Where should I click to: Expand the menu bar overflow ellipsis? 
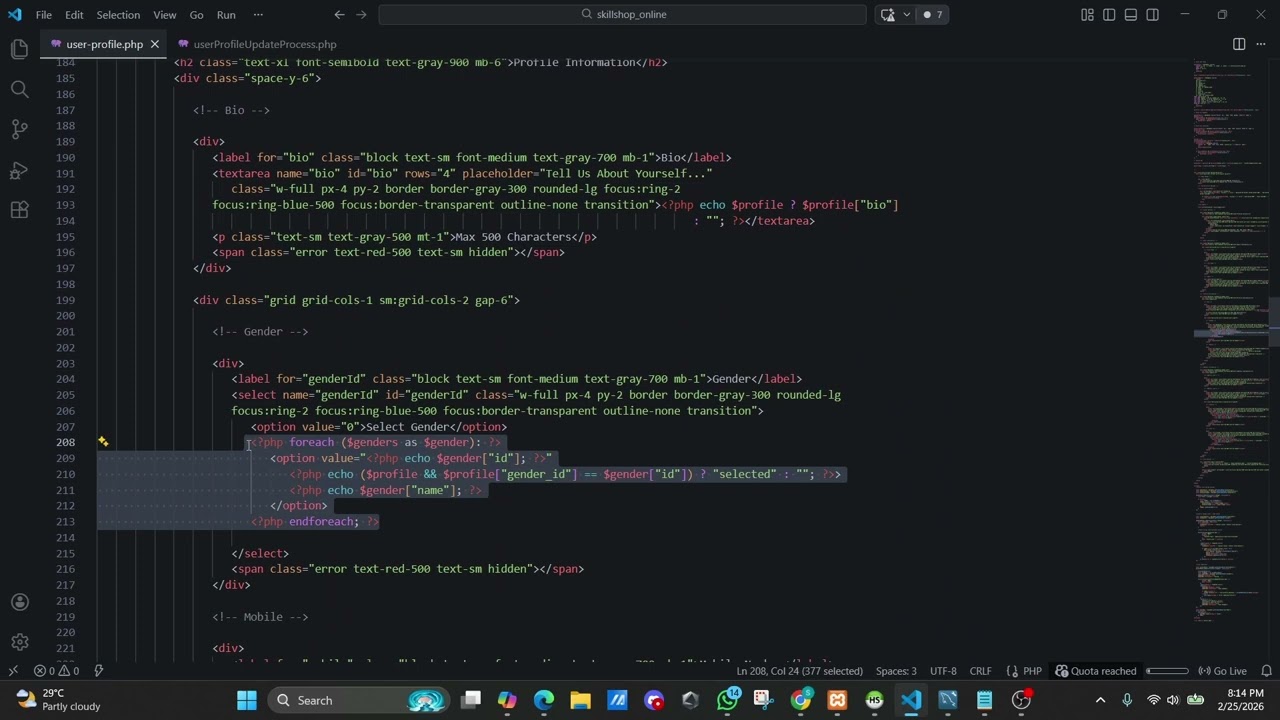coord(258,15)
